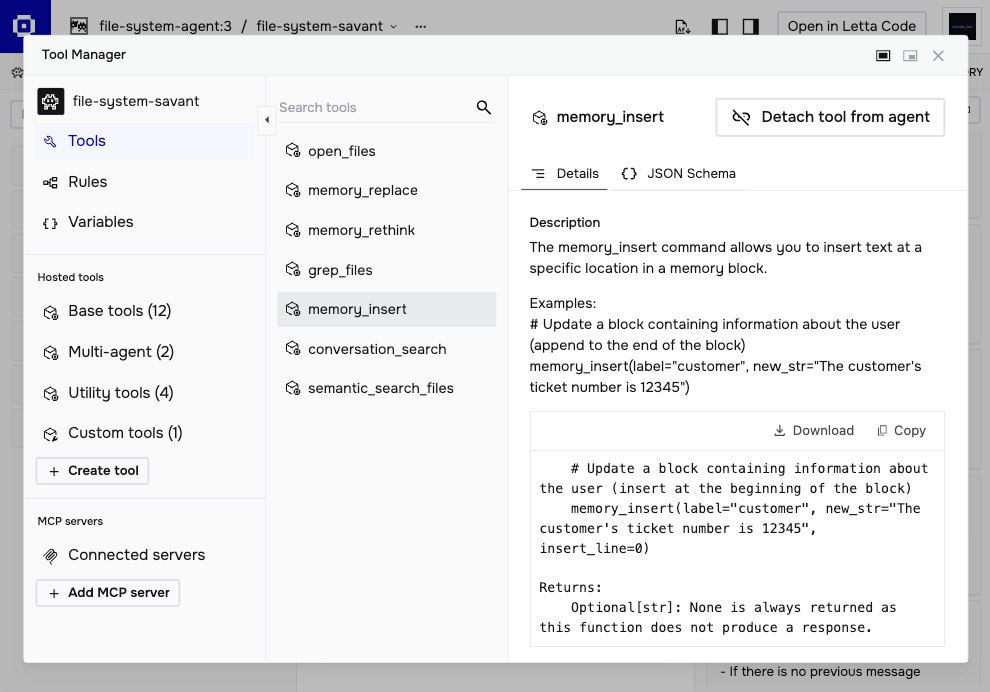Open the Rules section

click(x=145, y=182)
